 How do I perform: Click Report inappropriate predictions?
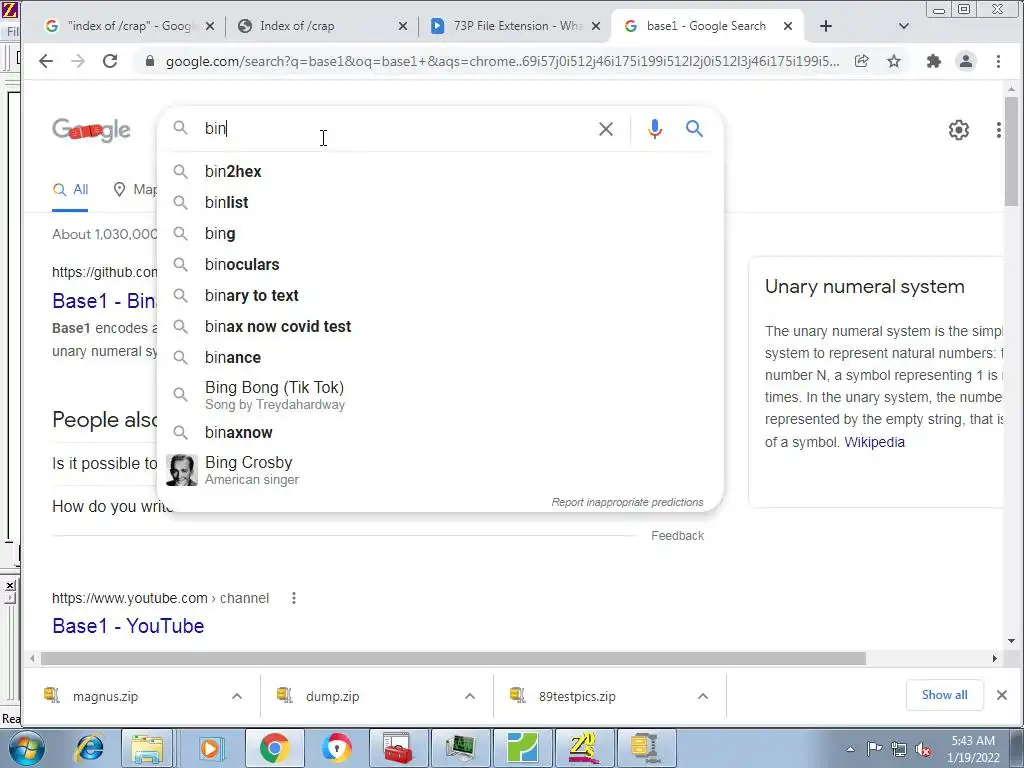(x=627, y=502)
